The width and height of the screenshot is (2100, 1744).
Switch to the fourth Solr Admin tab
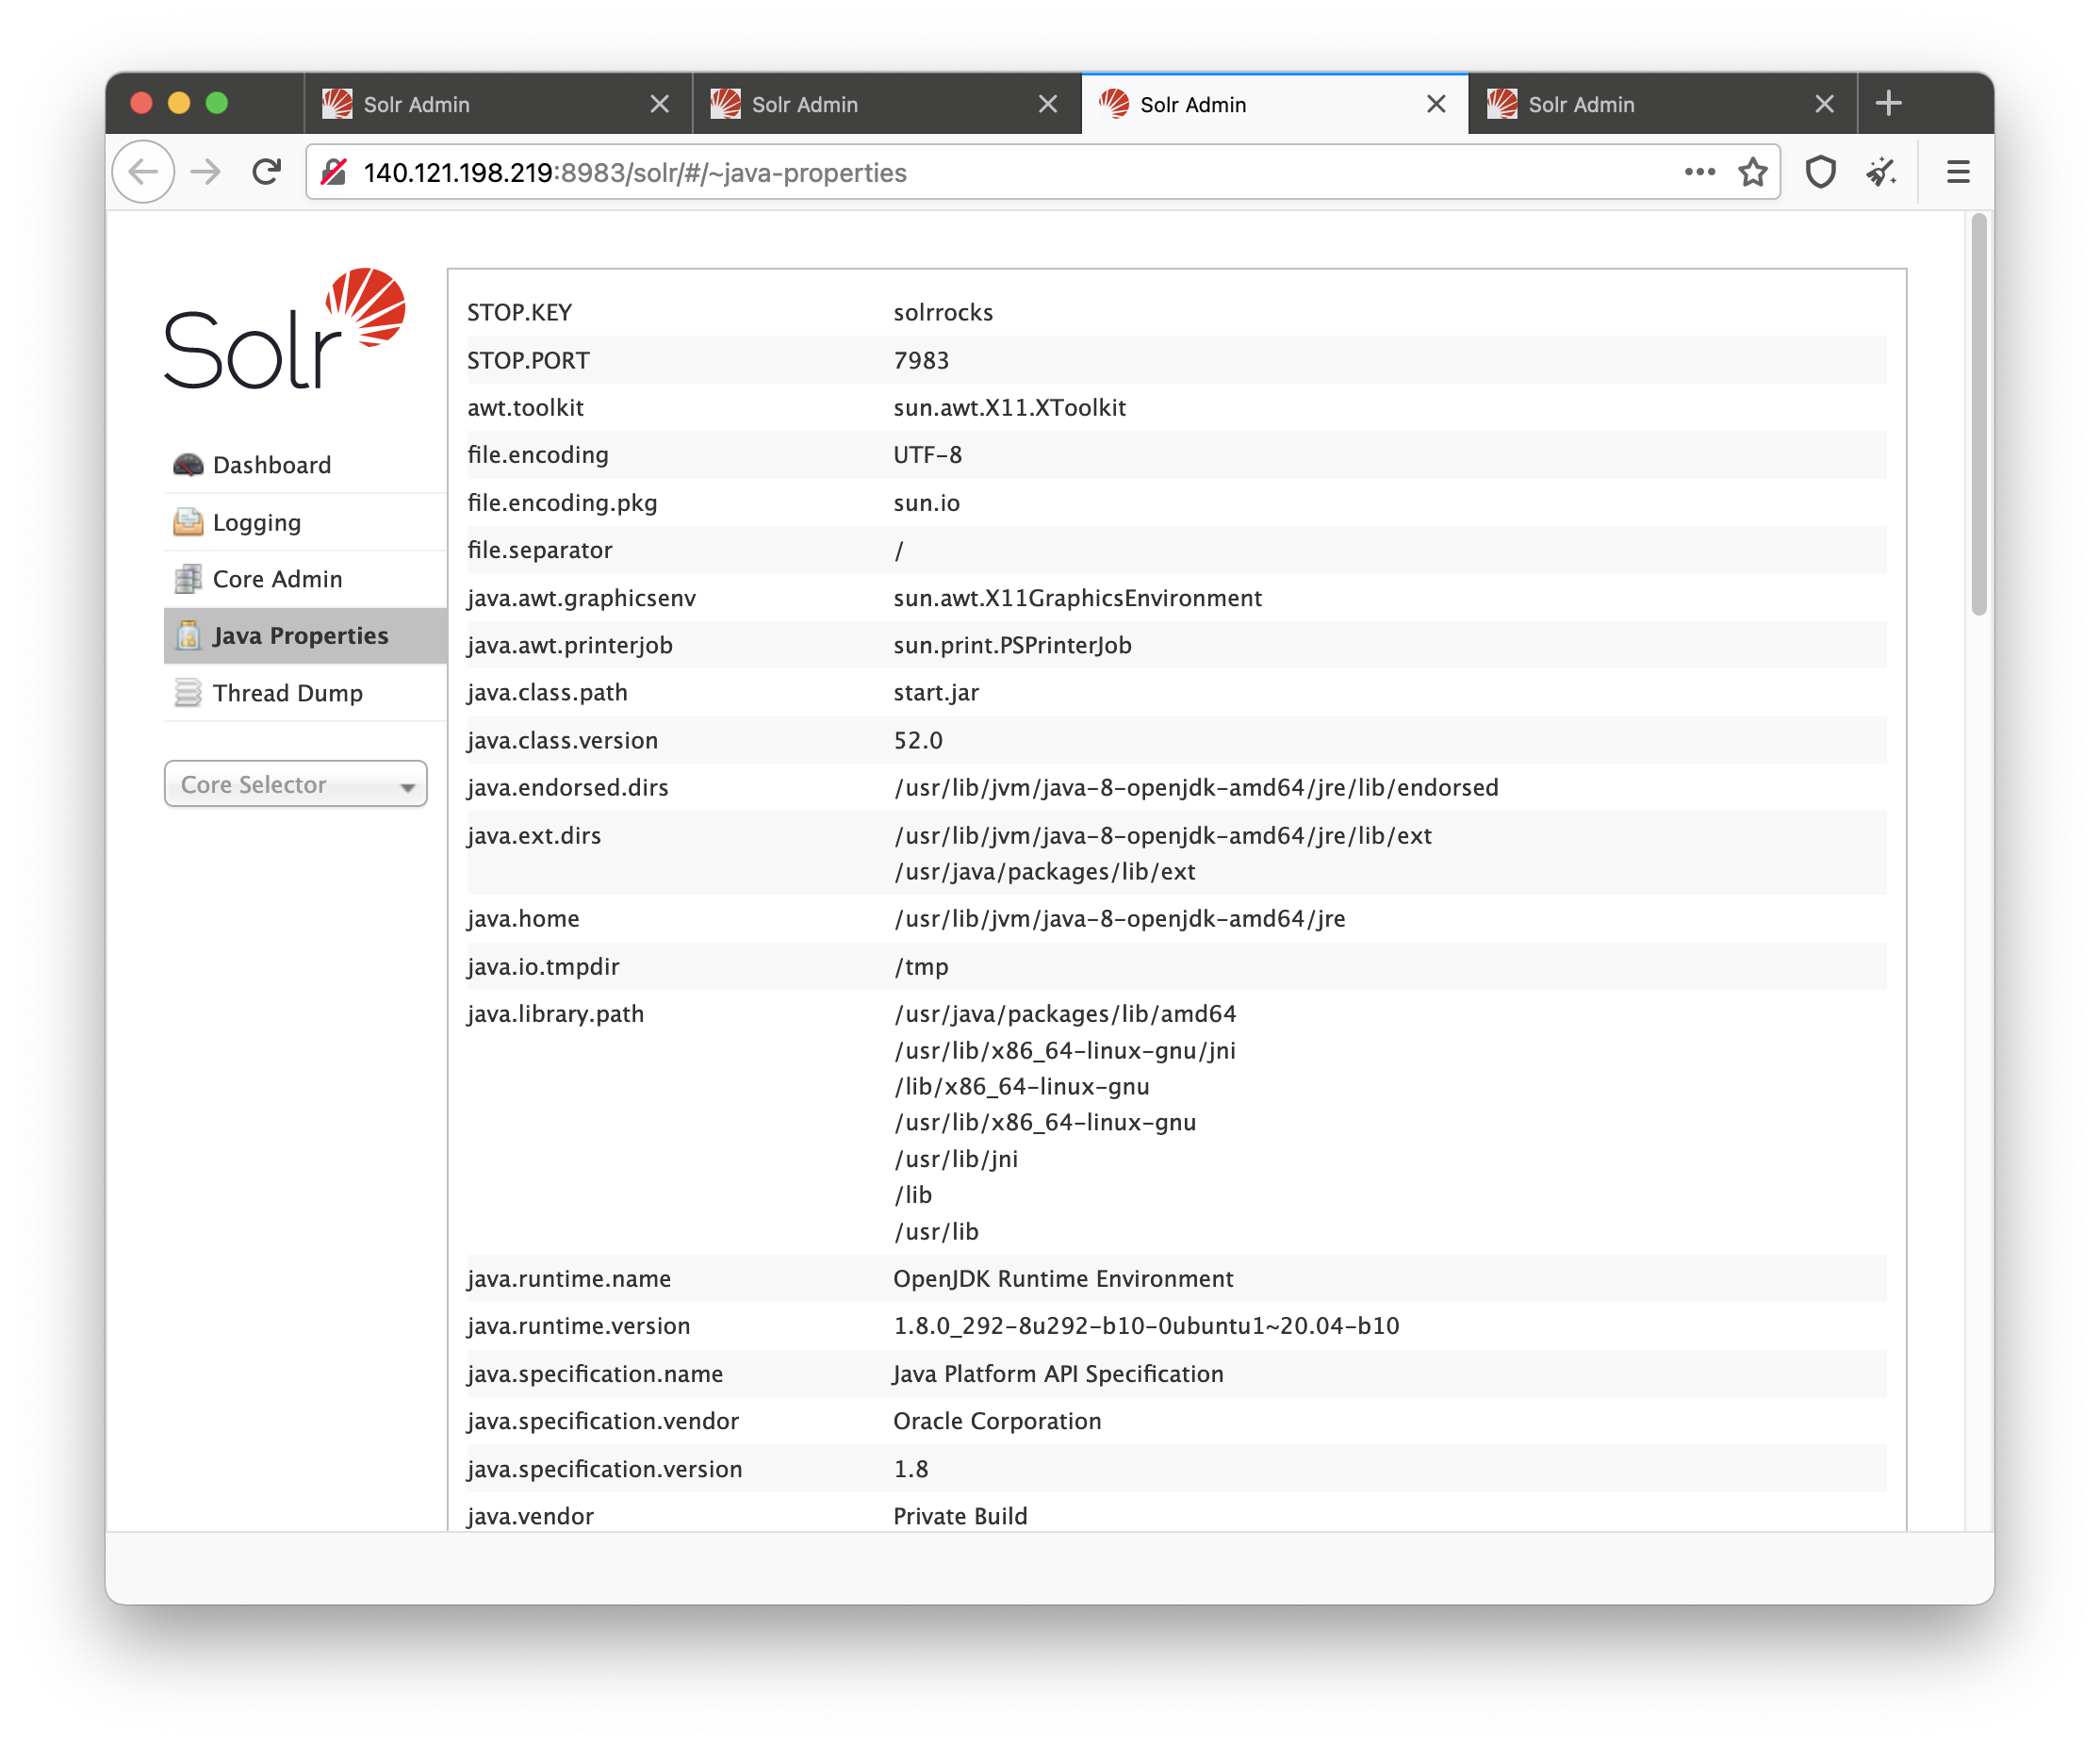(1663, 104)
